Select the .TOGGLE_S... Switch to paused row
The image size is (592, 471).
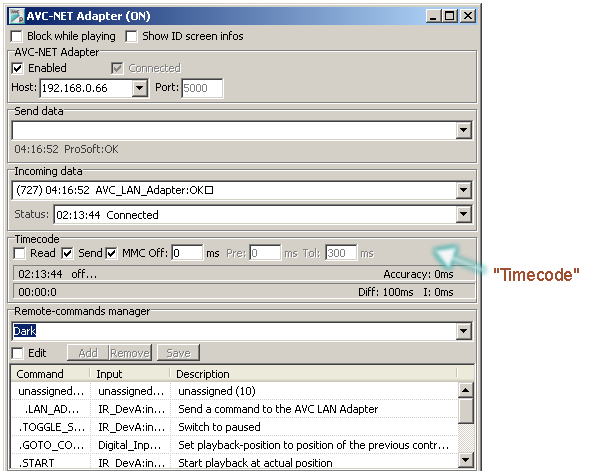click(234, 427)
